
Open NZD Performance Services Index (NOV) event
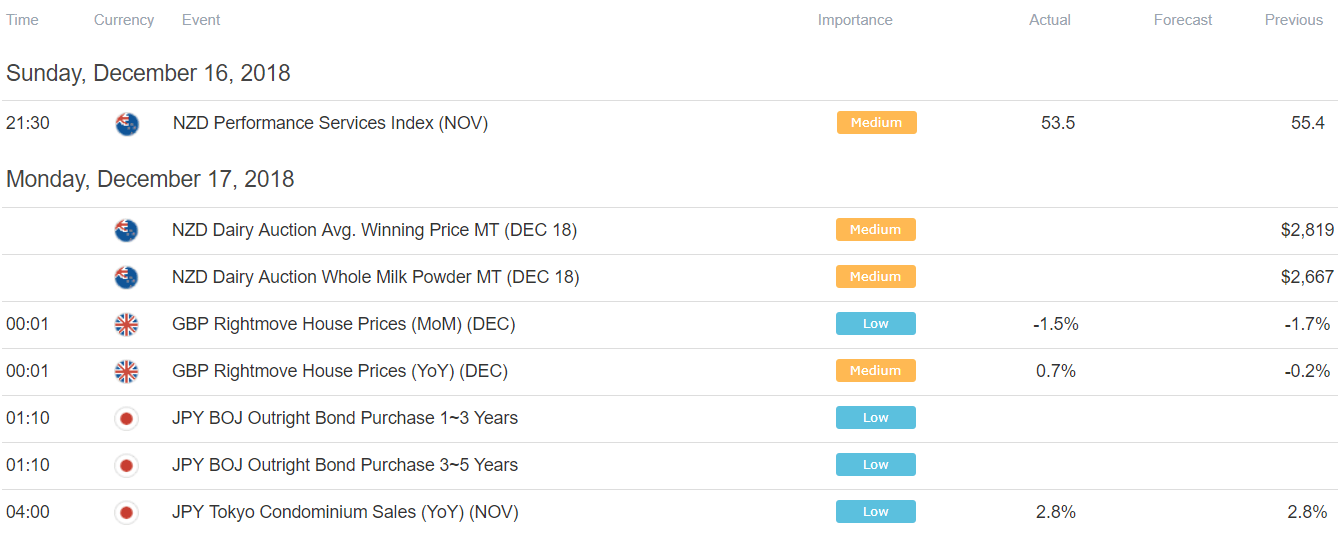click(x=330, y=124)
